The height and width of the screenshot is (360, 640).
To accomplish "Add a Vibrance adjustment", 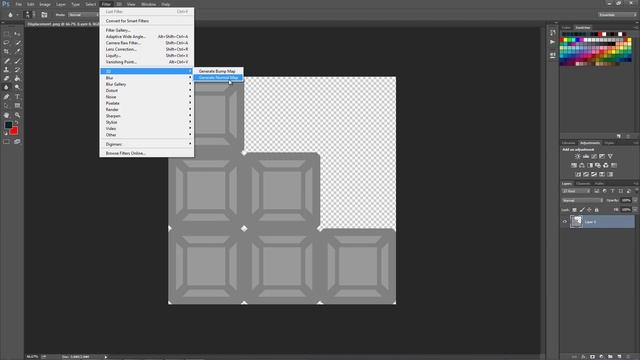I will (x=610, y=156).
